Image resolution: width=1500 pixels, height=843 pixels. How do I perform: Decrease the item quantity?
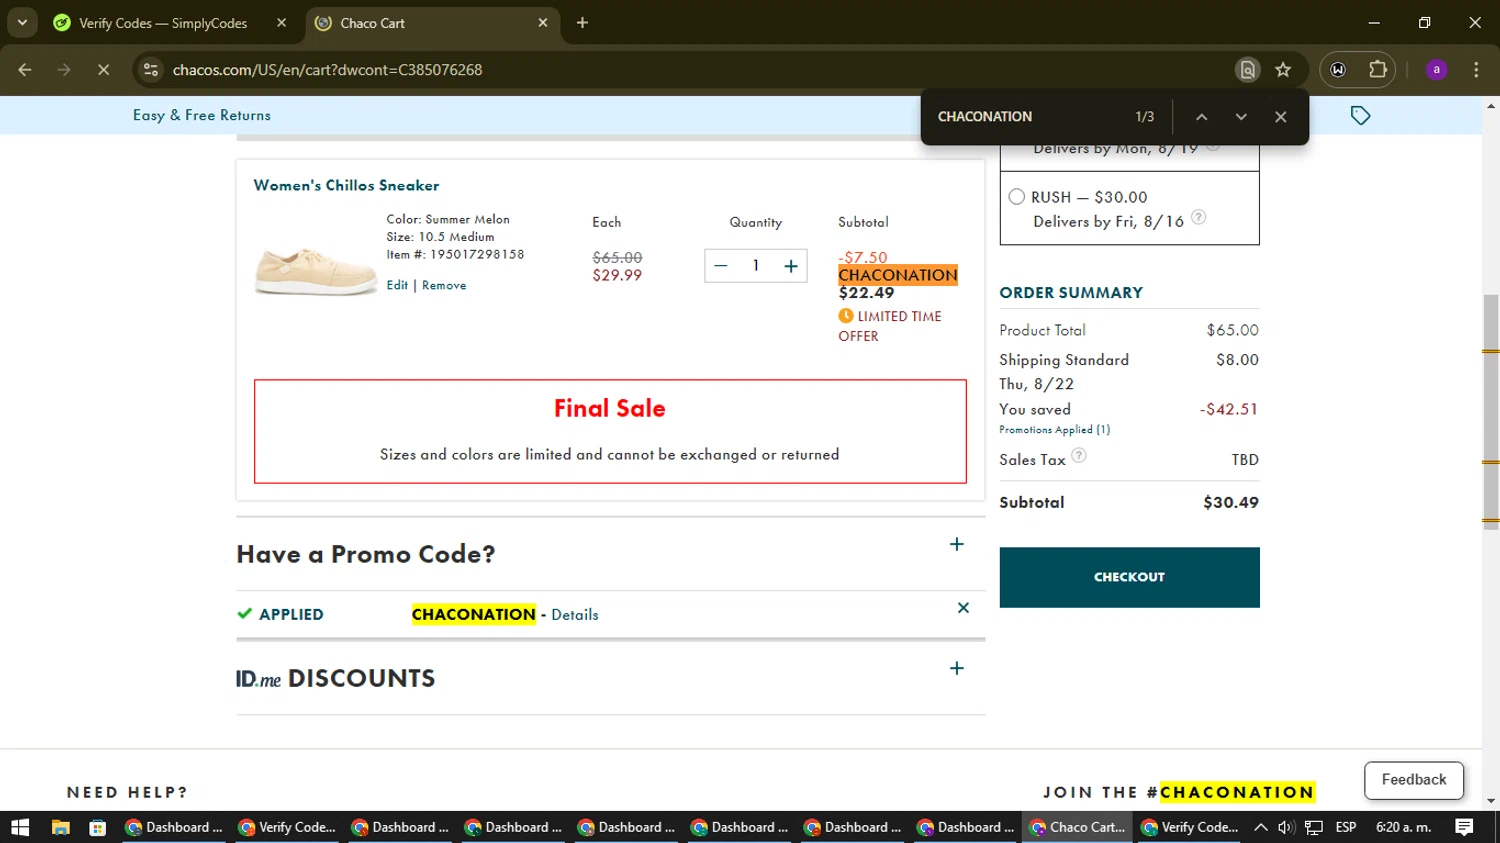coord(721,266)
